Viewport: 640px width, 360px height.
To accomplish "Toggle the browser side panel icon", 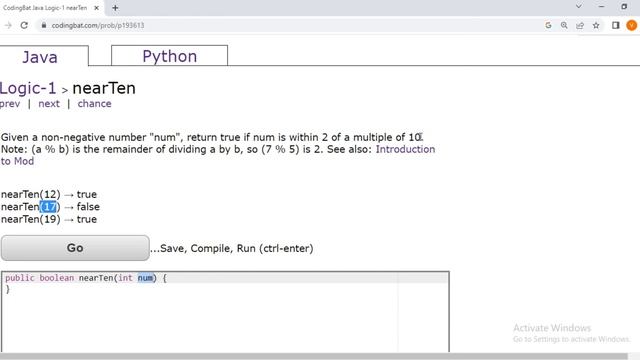I will (616, 25).
